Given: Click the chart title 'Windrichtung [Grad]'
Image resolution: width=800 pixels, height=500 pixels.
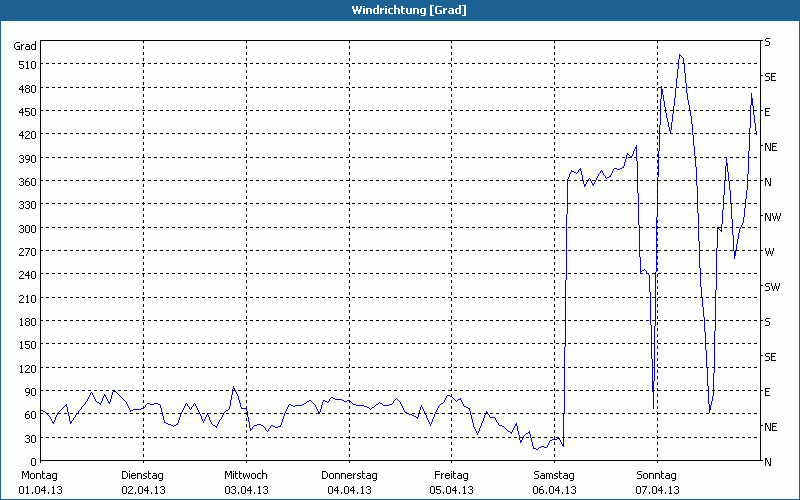Looking at the screenshot, I should [x=409, y=10].
